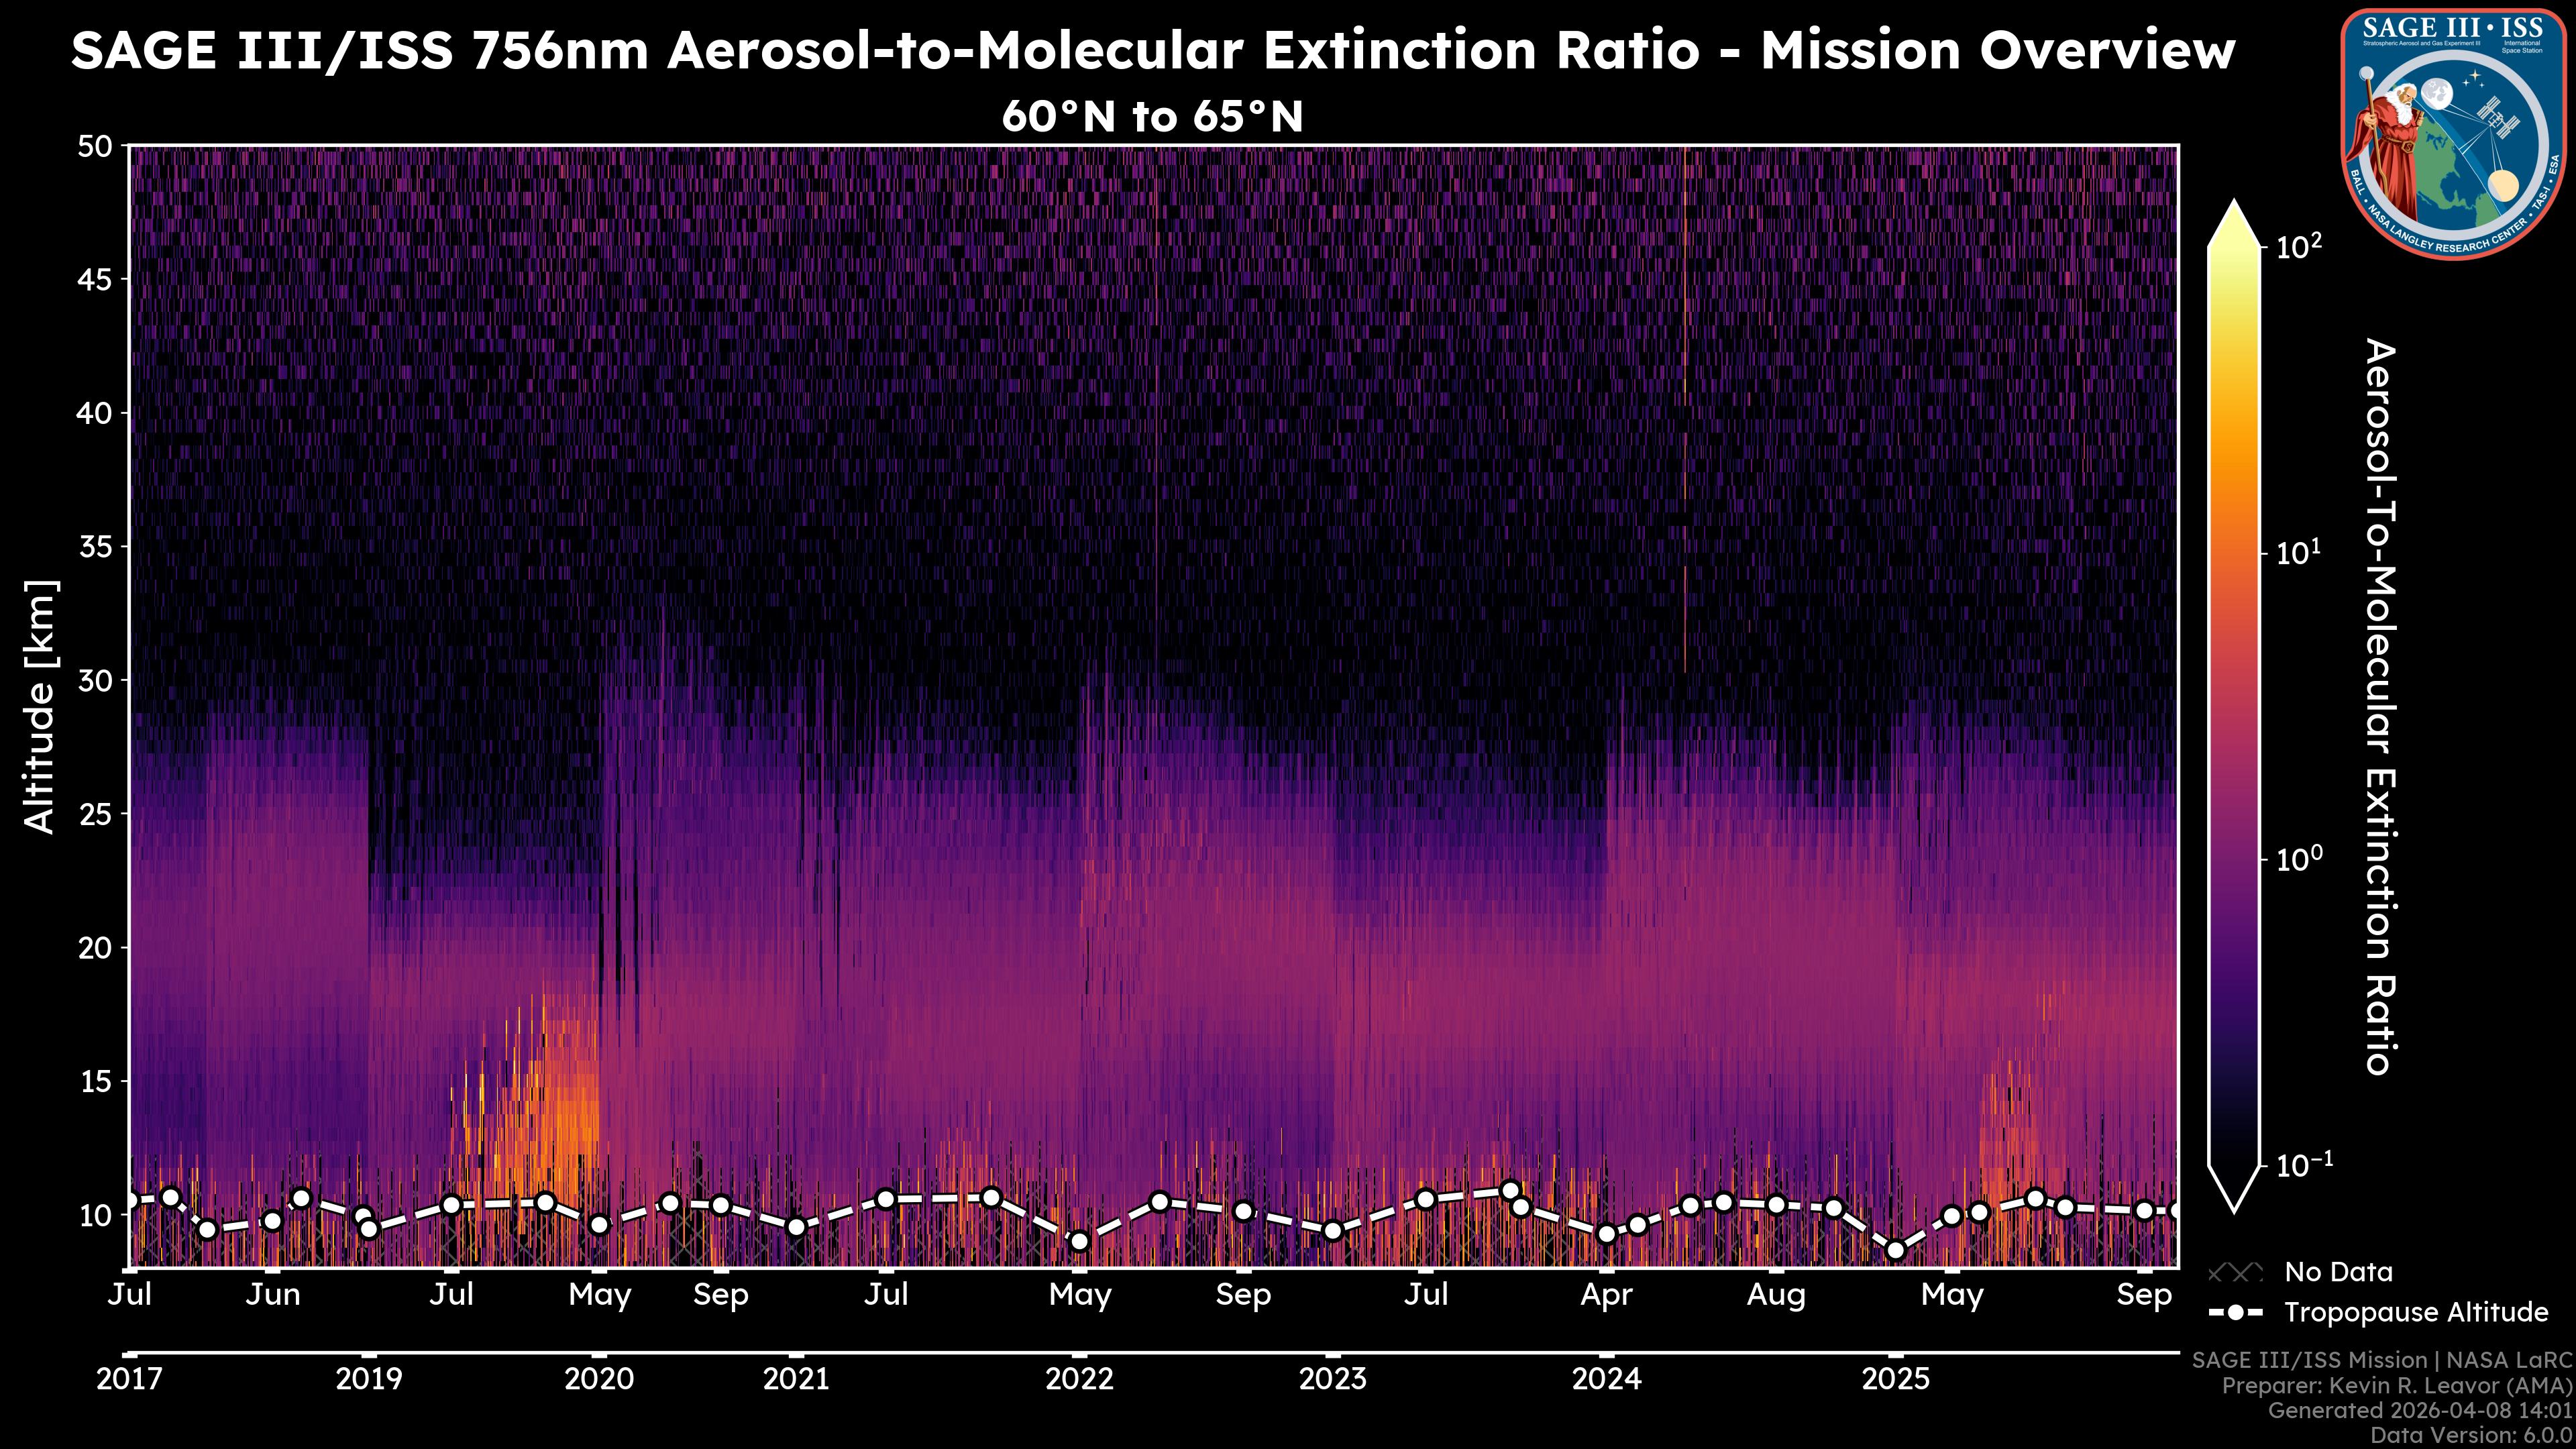Screen dimensions: 2576x1449
Task: Click the colorbar at the 10¹ level
Action: point(2235,553)
